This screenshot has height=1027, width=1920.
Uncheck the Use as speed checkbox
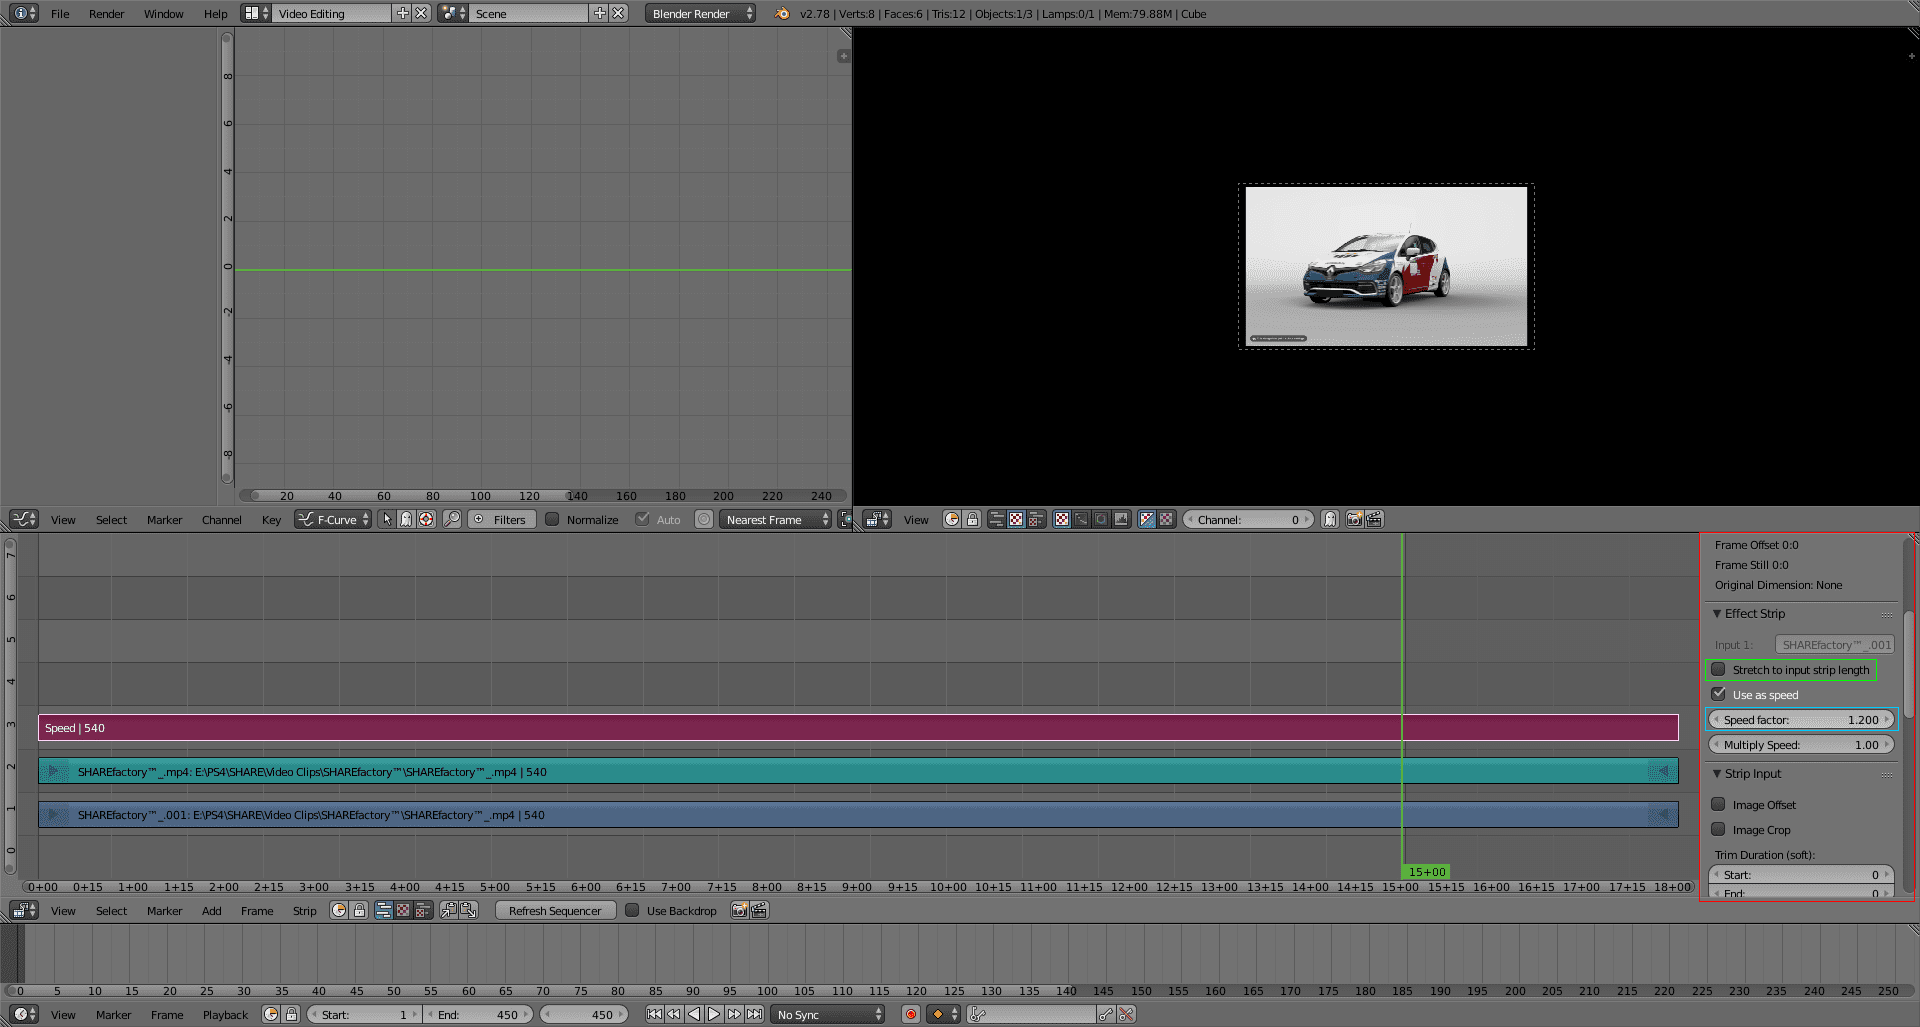point(1718,695)
